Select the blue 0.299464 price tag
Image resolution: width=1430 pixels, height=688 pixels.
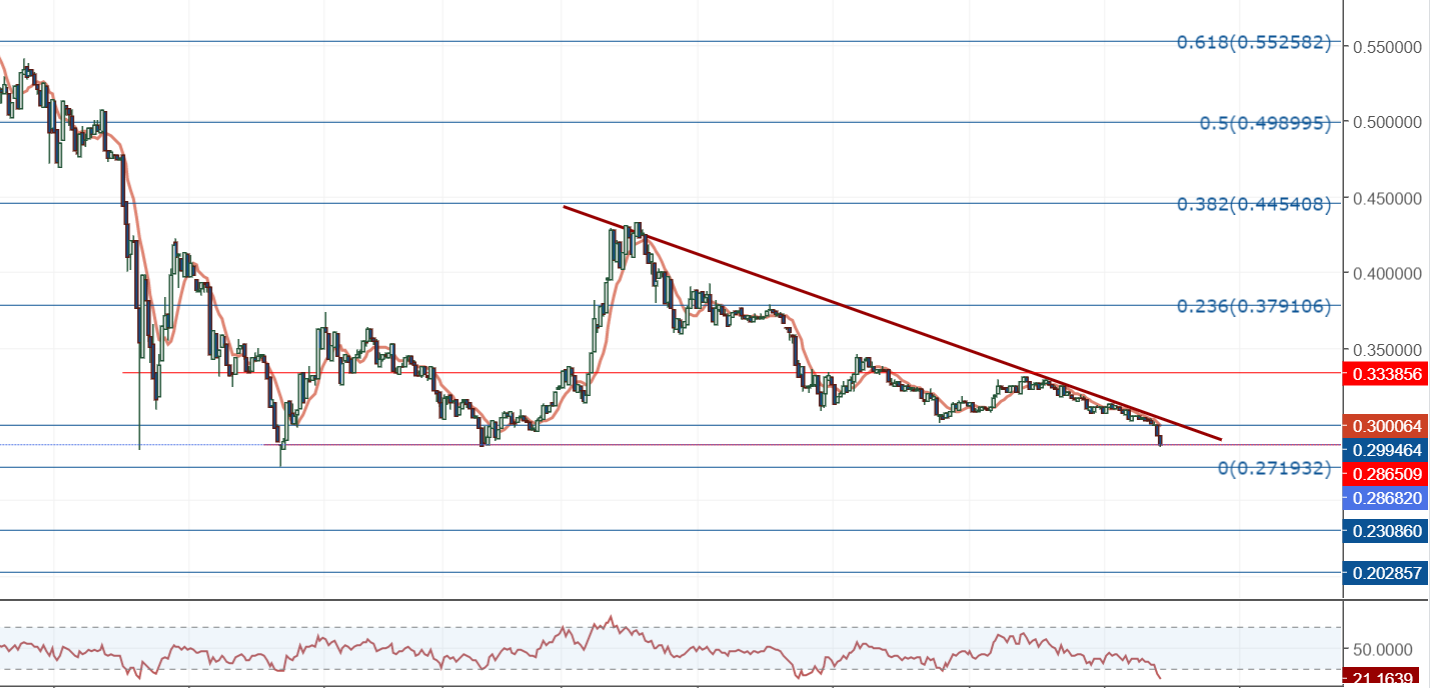tap(1386, 450)
